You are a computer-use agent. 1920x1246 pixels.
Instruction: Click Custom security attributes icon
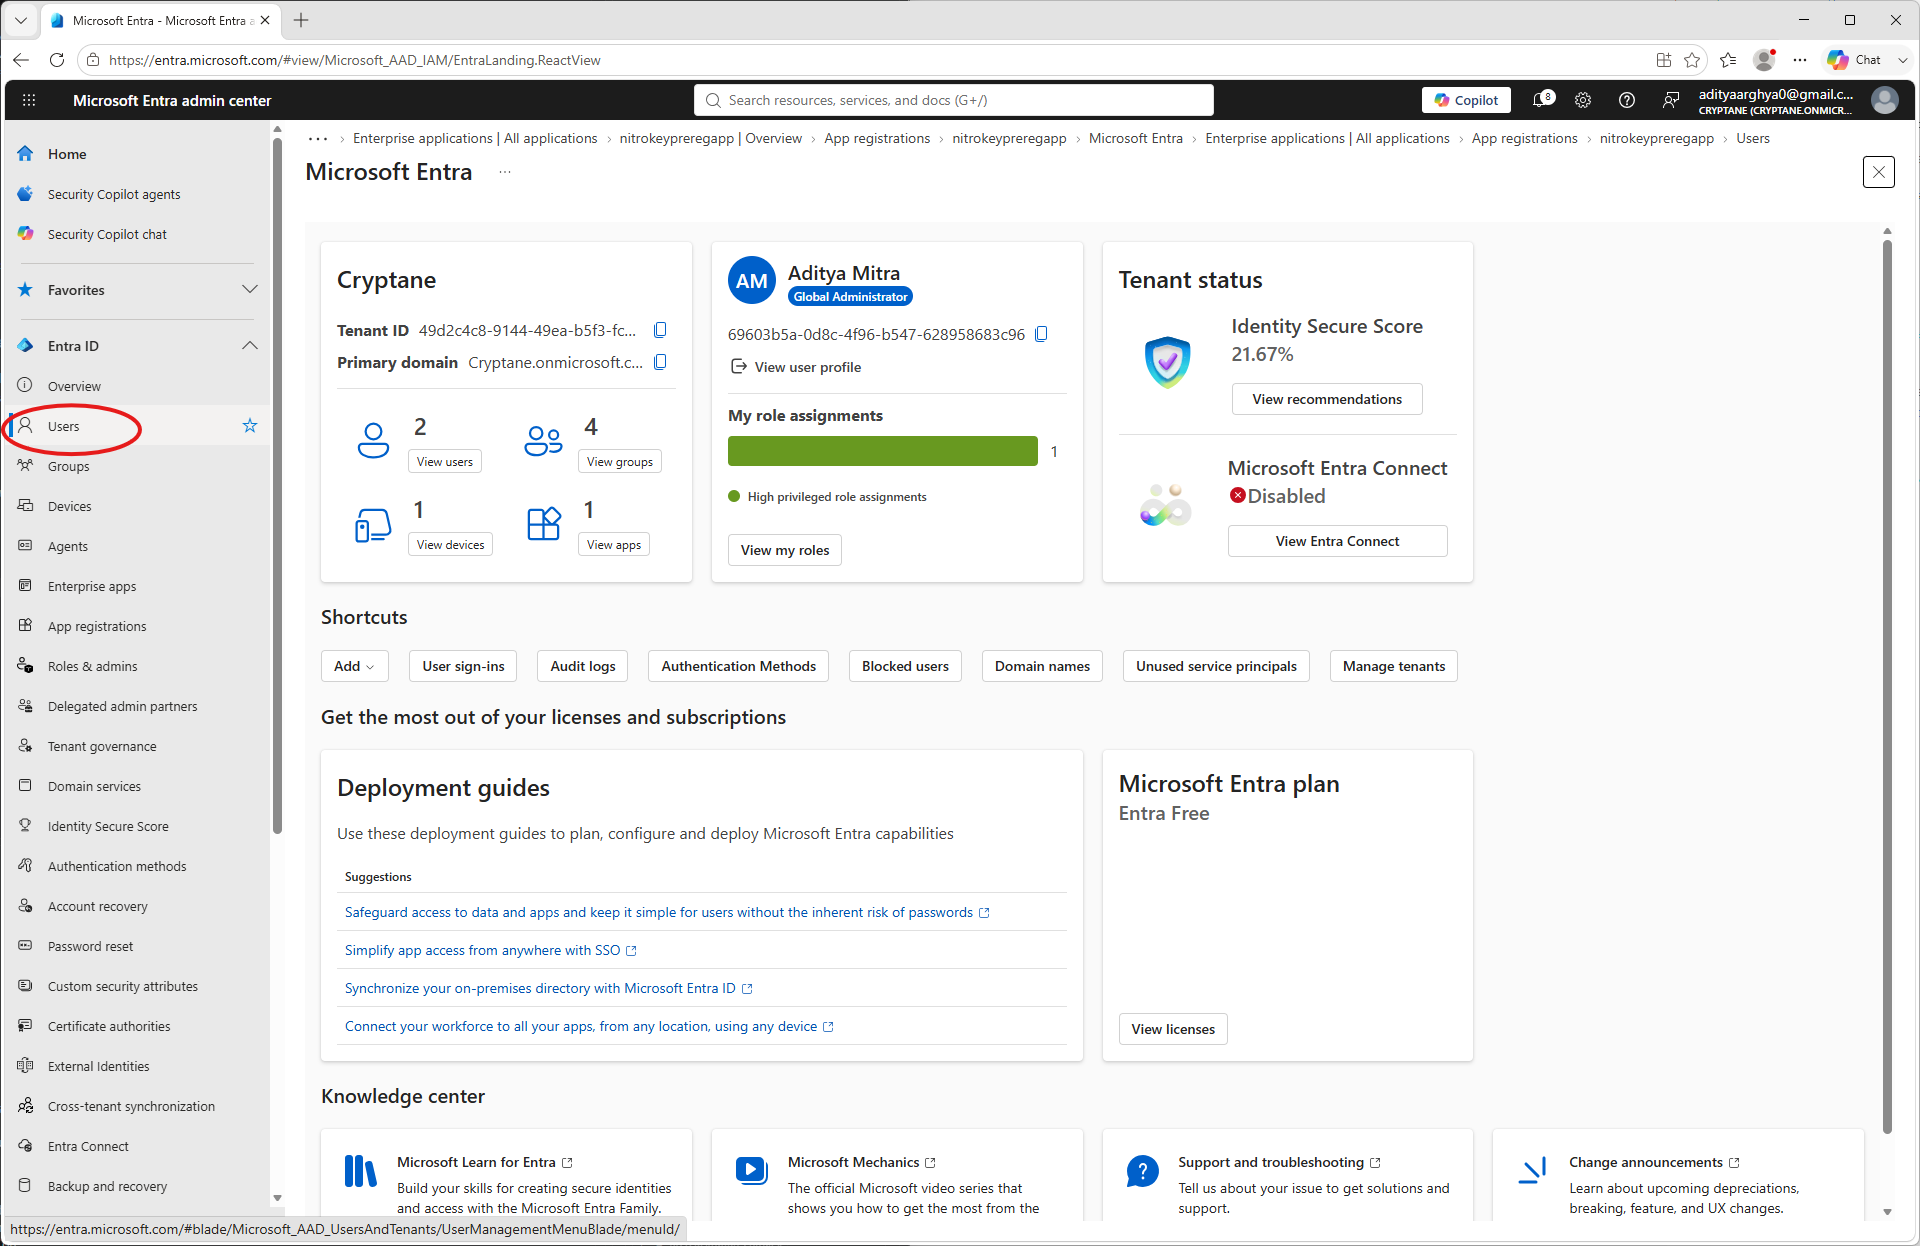pos(26,986)
